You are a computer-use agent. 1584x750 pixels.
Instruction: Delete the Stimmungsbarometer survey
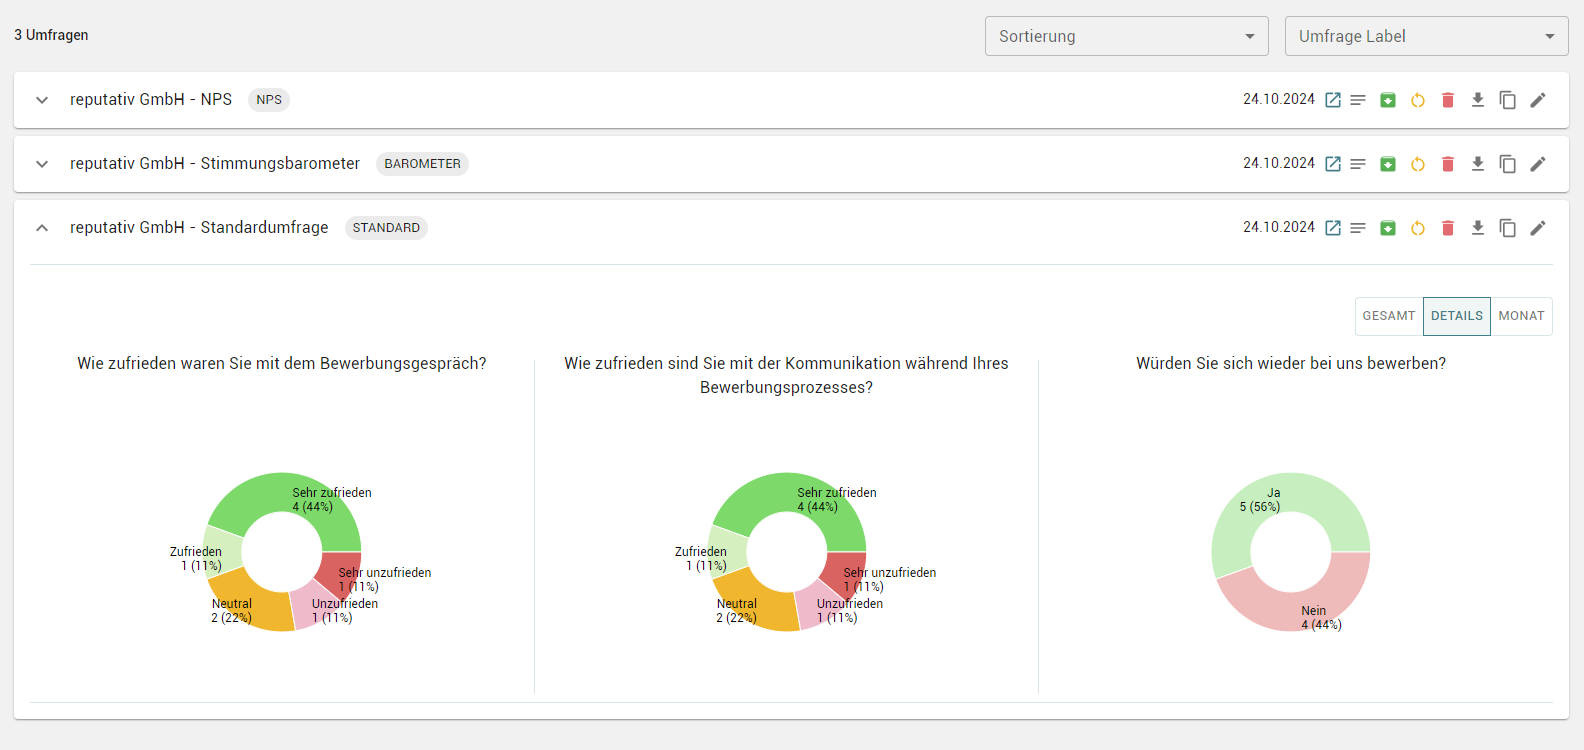[x=1448, y=164]
